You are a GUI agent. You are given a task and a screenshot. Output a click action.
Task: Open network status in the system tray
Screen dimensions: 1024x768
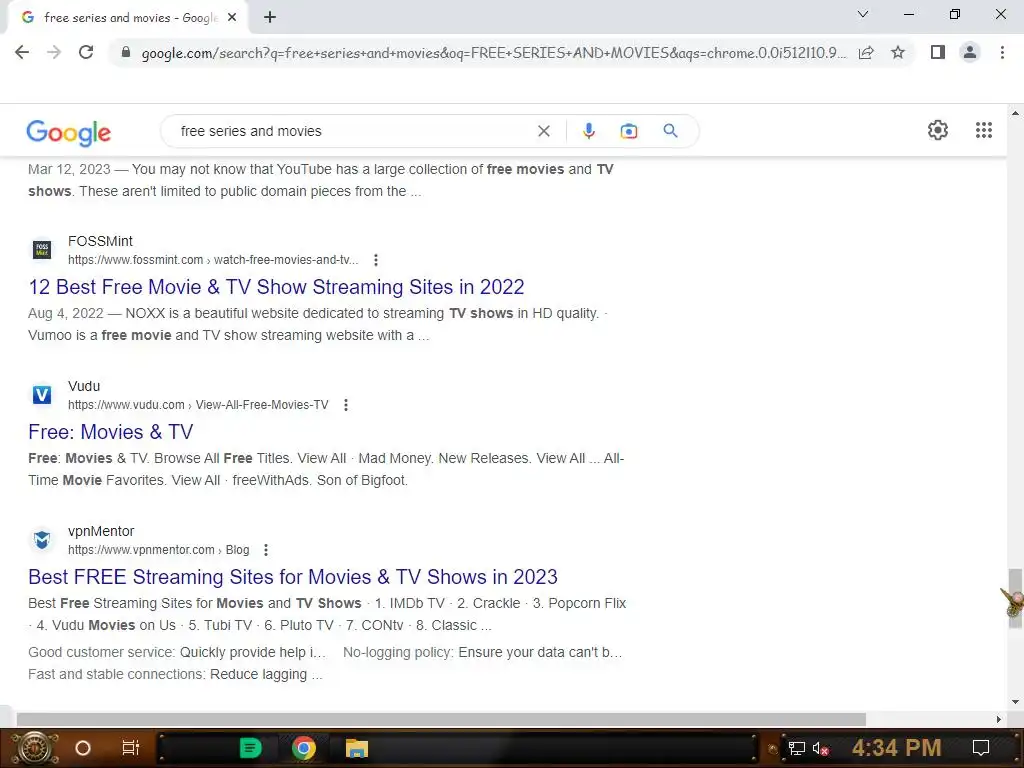point(796,748)
